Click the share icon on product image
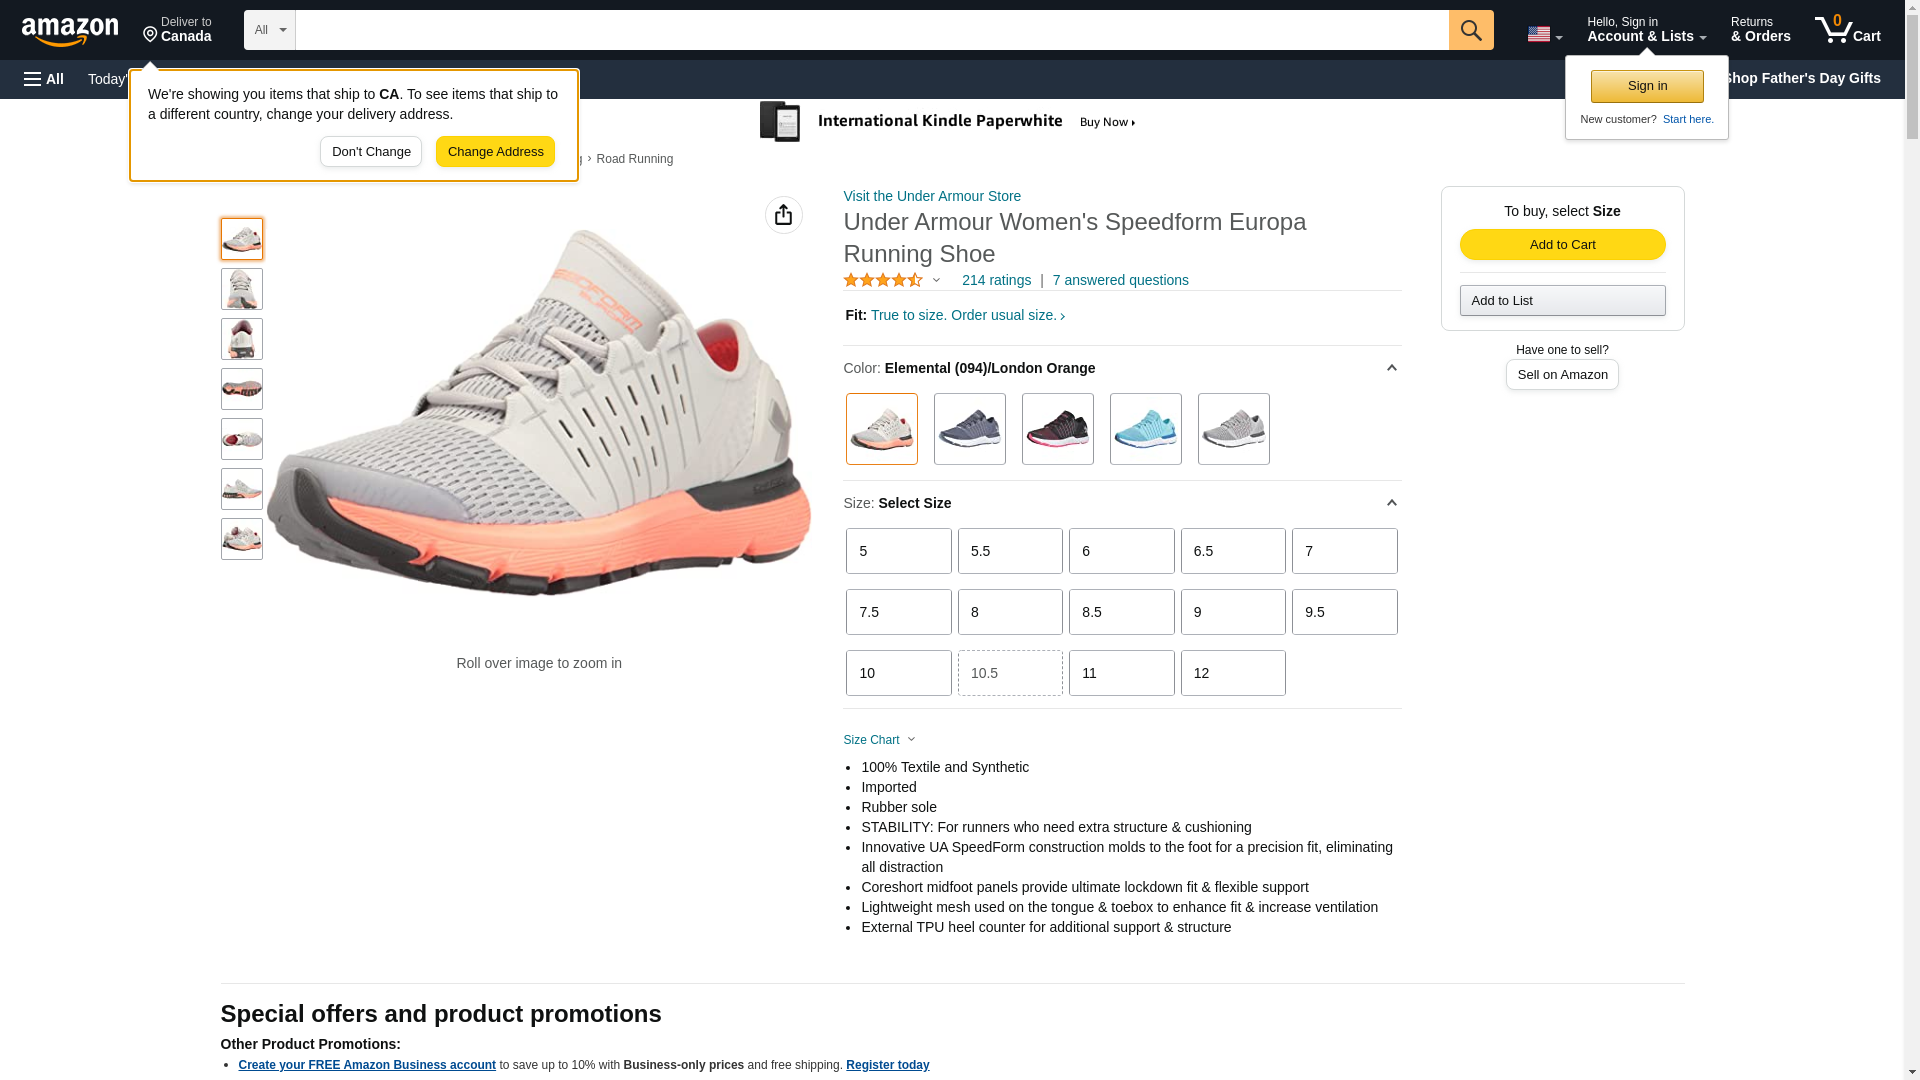This screenshot has width=1920, height=1080. tap(784, 215)
